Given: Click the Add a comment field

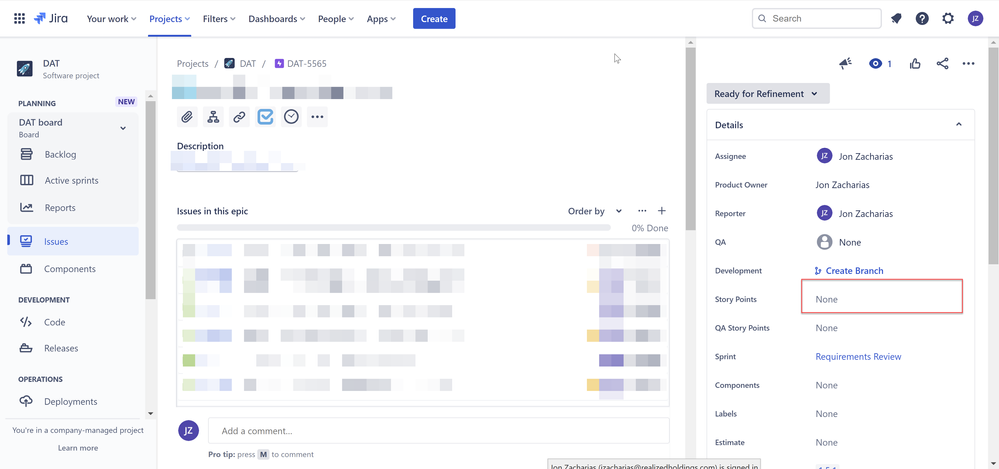Looking at the screenshot, I should point(438,431).
